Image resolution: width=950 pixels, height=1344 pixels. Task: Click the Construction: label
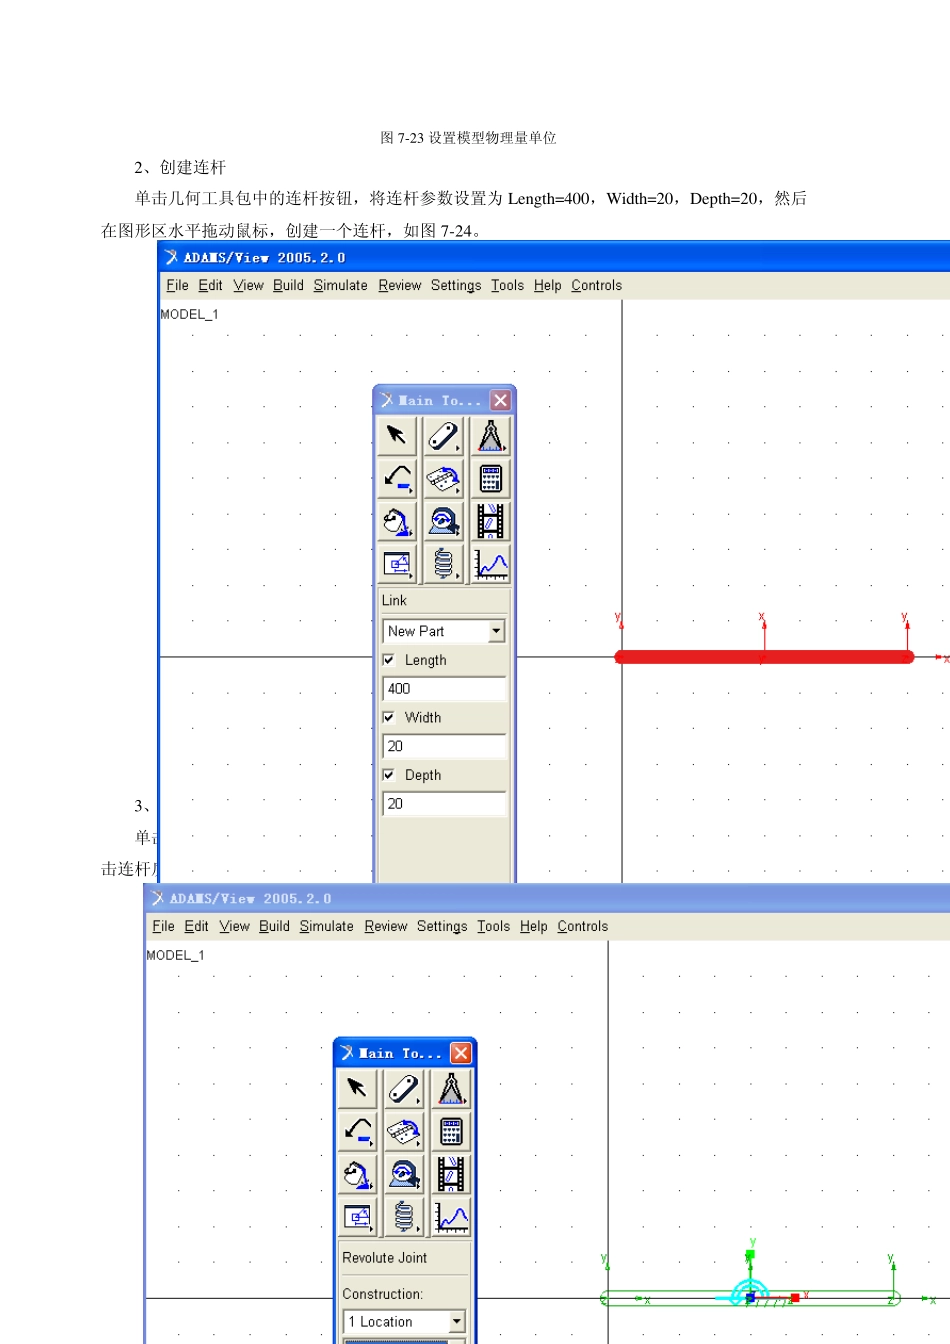click(382, 1294)
